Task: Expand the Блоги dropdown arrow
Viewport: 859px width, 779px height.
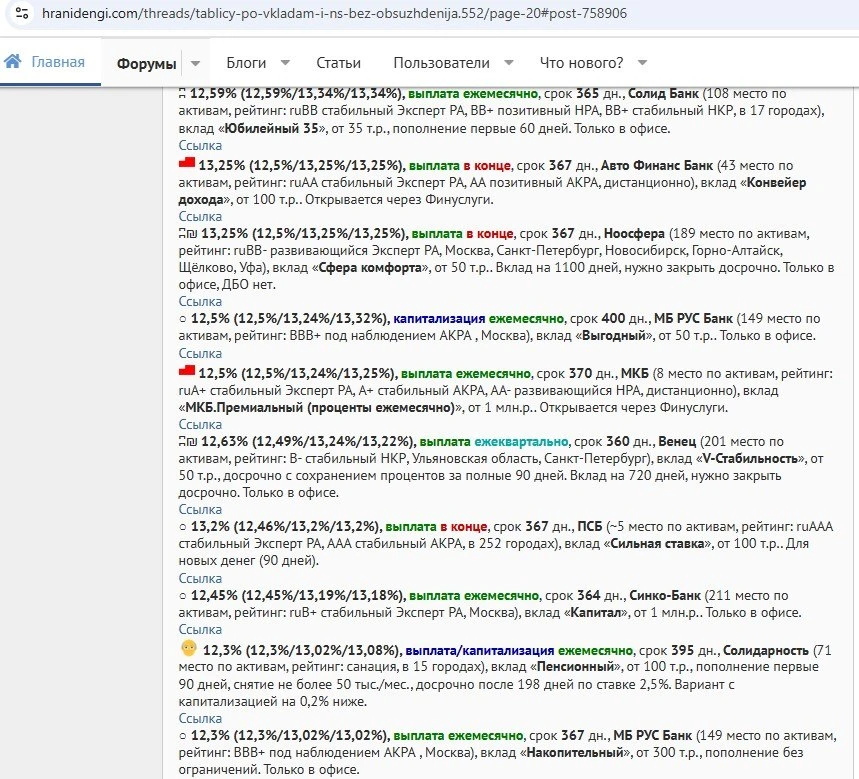Action: [285, 62]
